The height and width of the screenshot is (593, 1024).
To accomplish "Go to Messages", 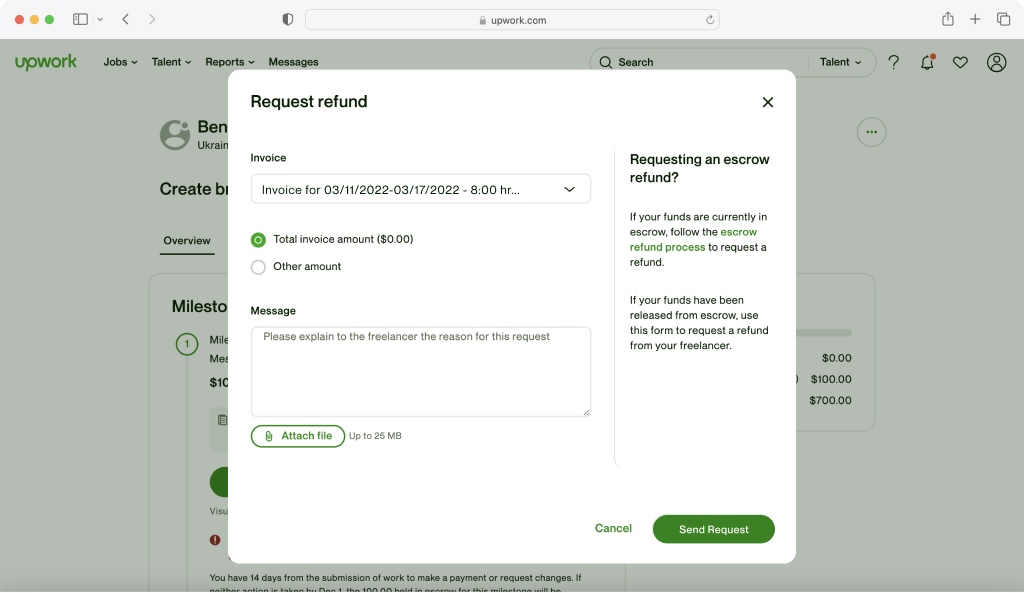I will (x=293, y=62).
